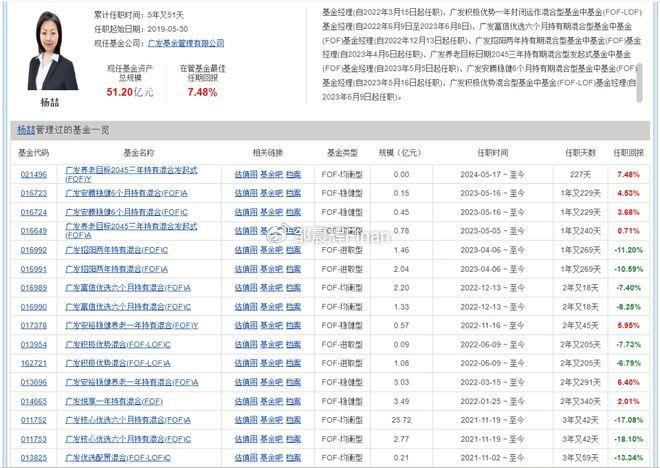Viewport: 660px width, 468px height.
Task: Open fund name 广发富信优选六个月持有混合(FOF)C
Action: 128,307
